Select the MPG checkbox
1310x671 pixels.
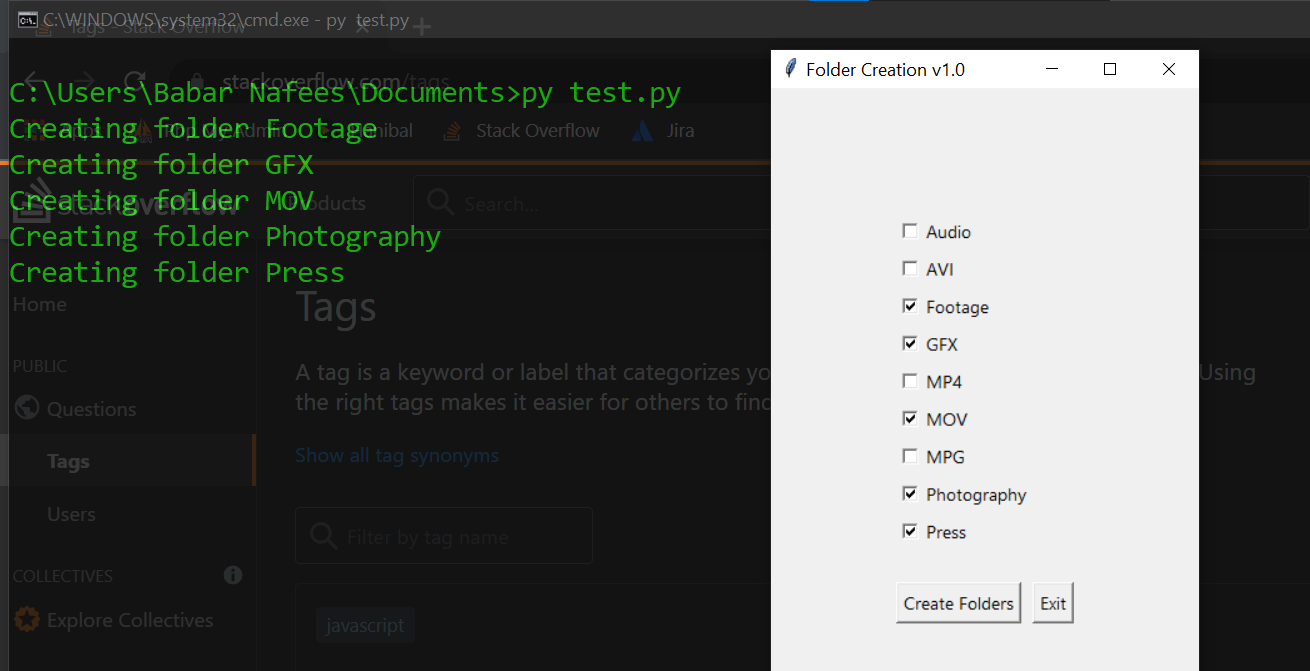click(x=909, y=456)
